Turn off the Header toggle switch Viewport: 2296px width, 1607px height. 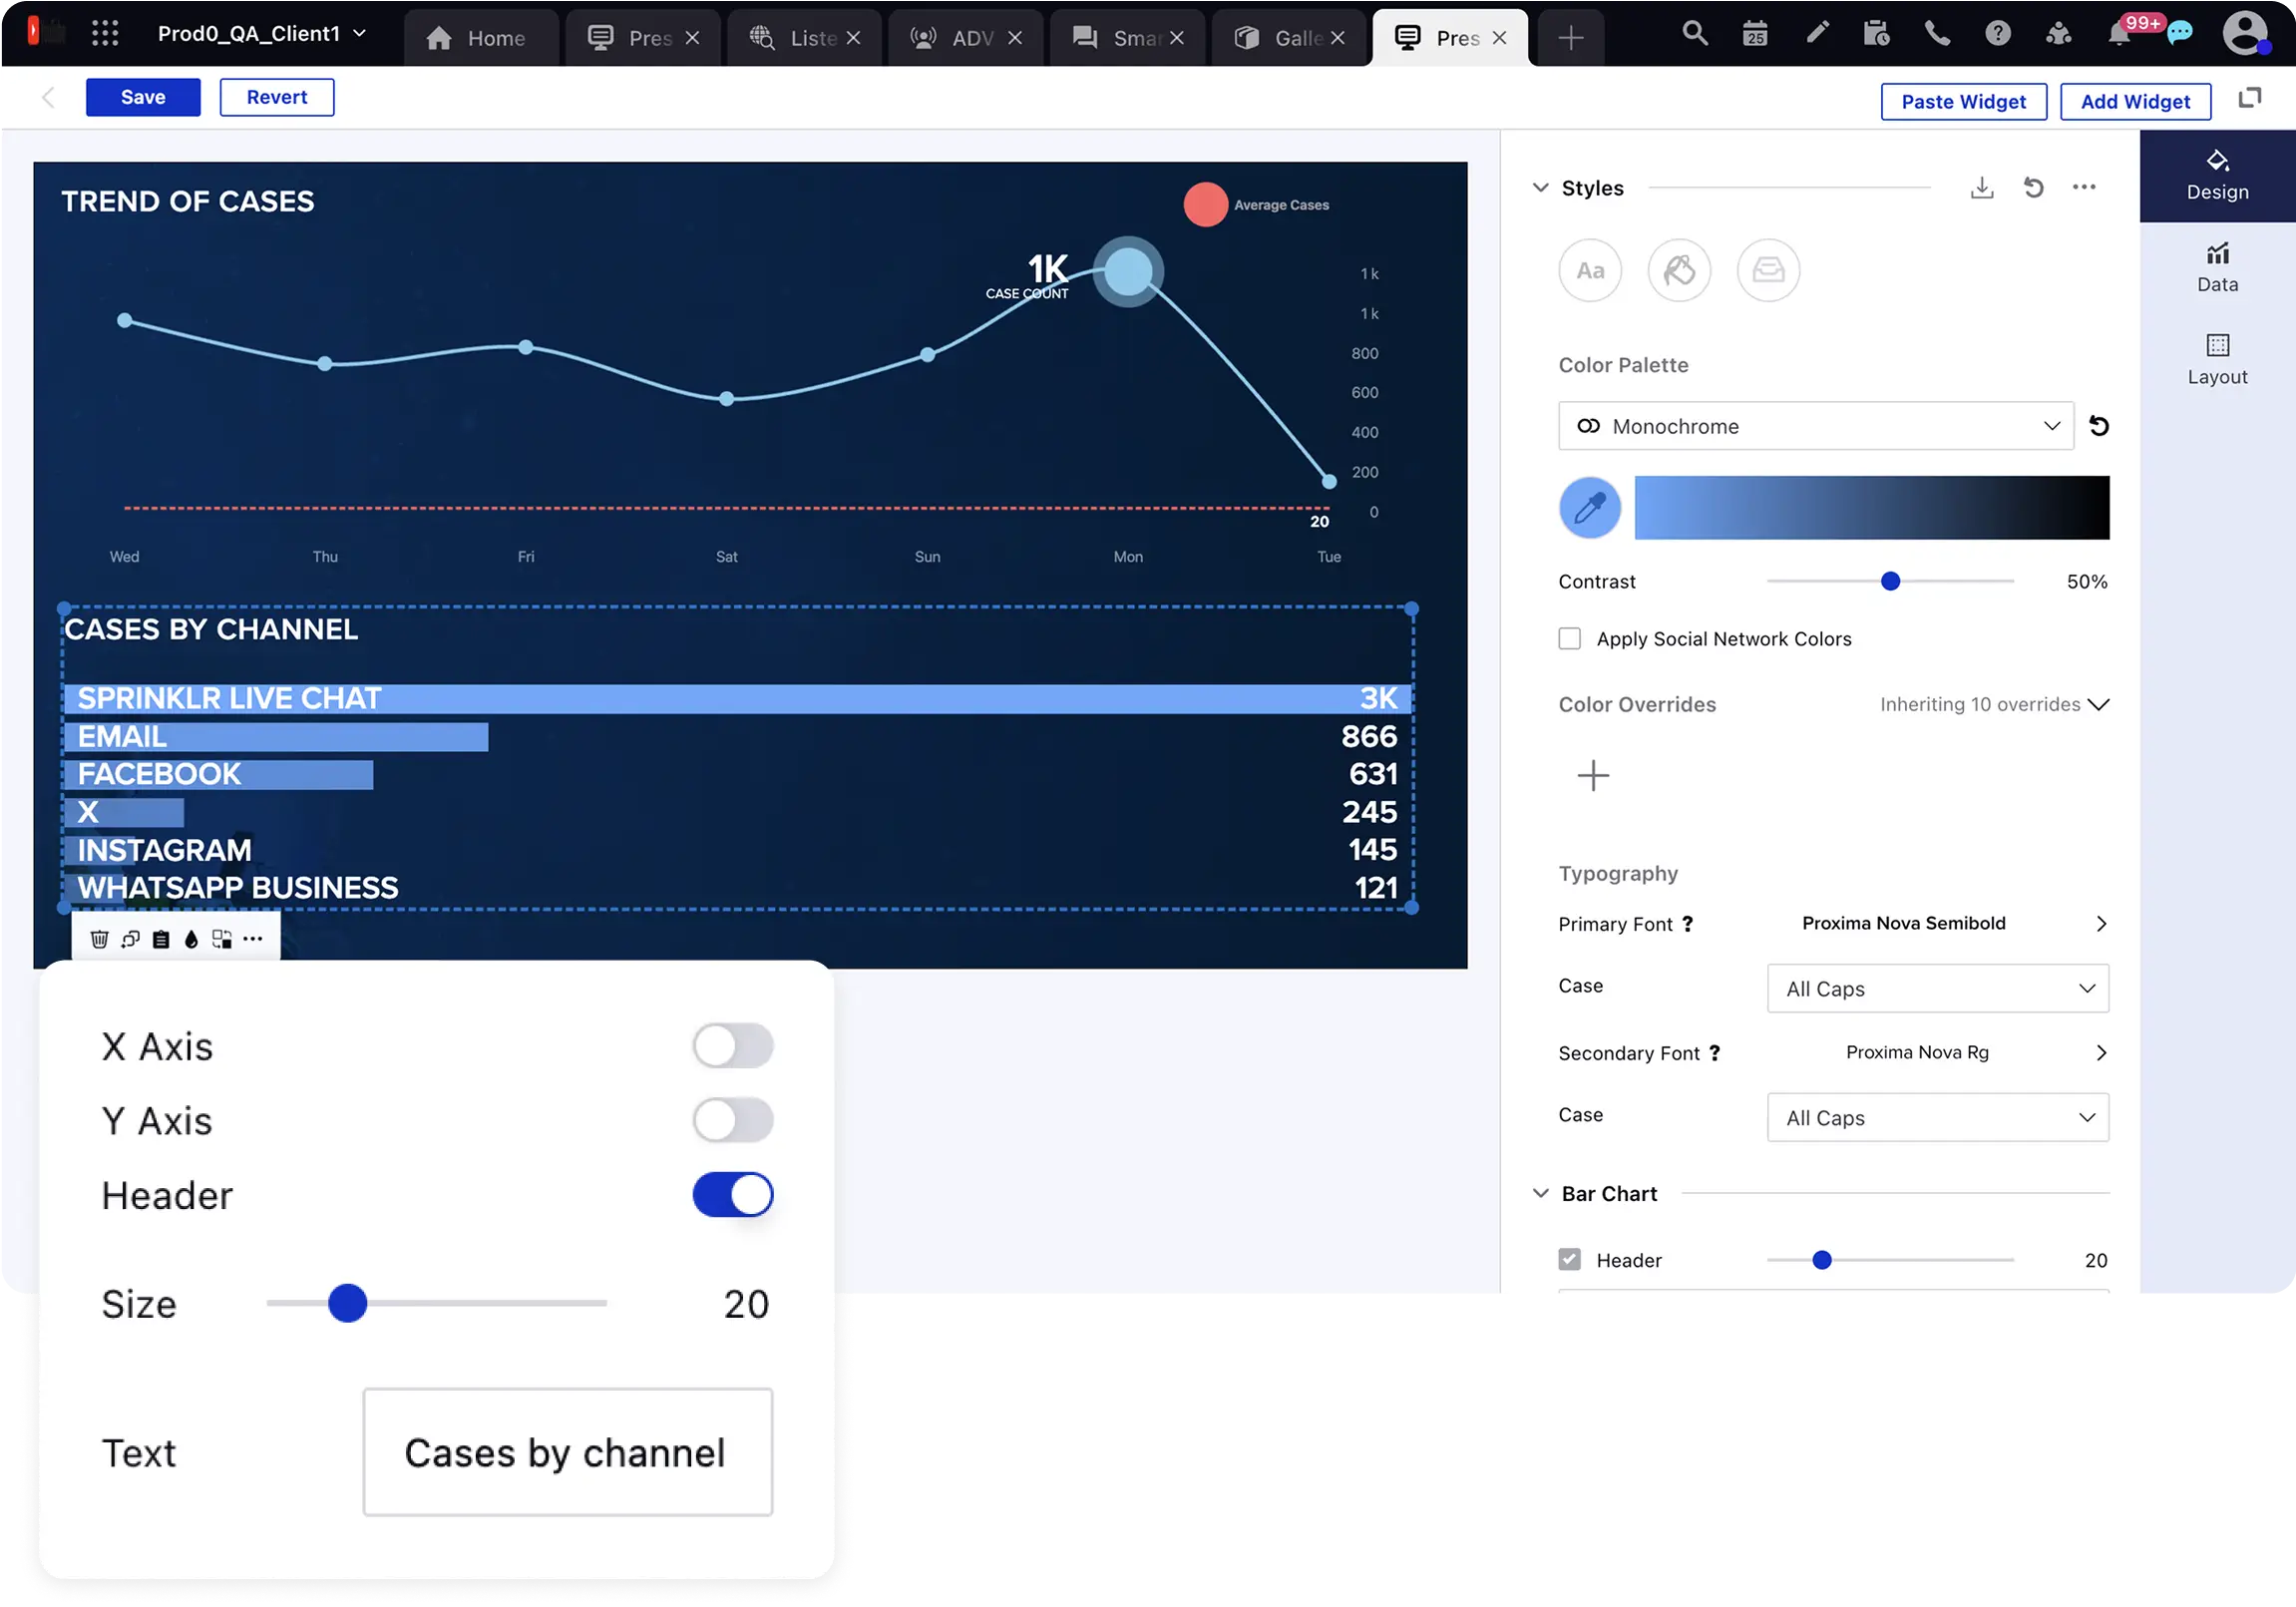click(732, 1195)
